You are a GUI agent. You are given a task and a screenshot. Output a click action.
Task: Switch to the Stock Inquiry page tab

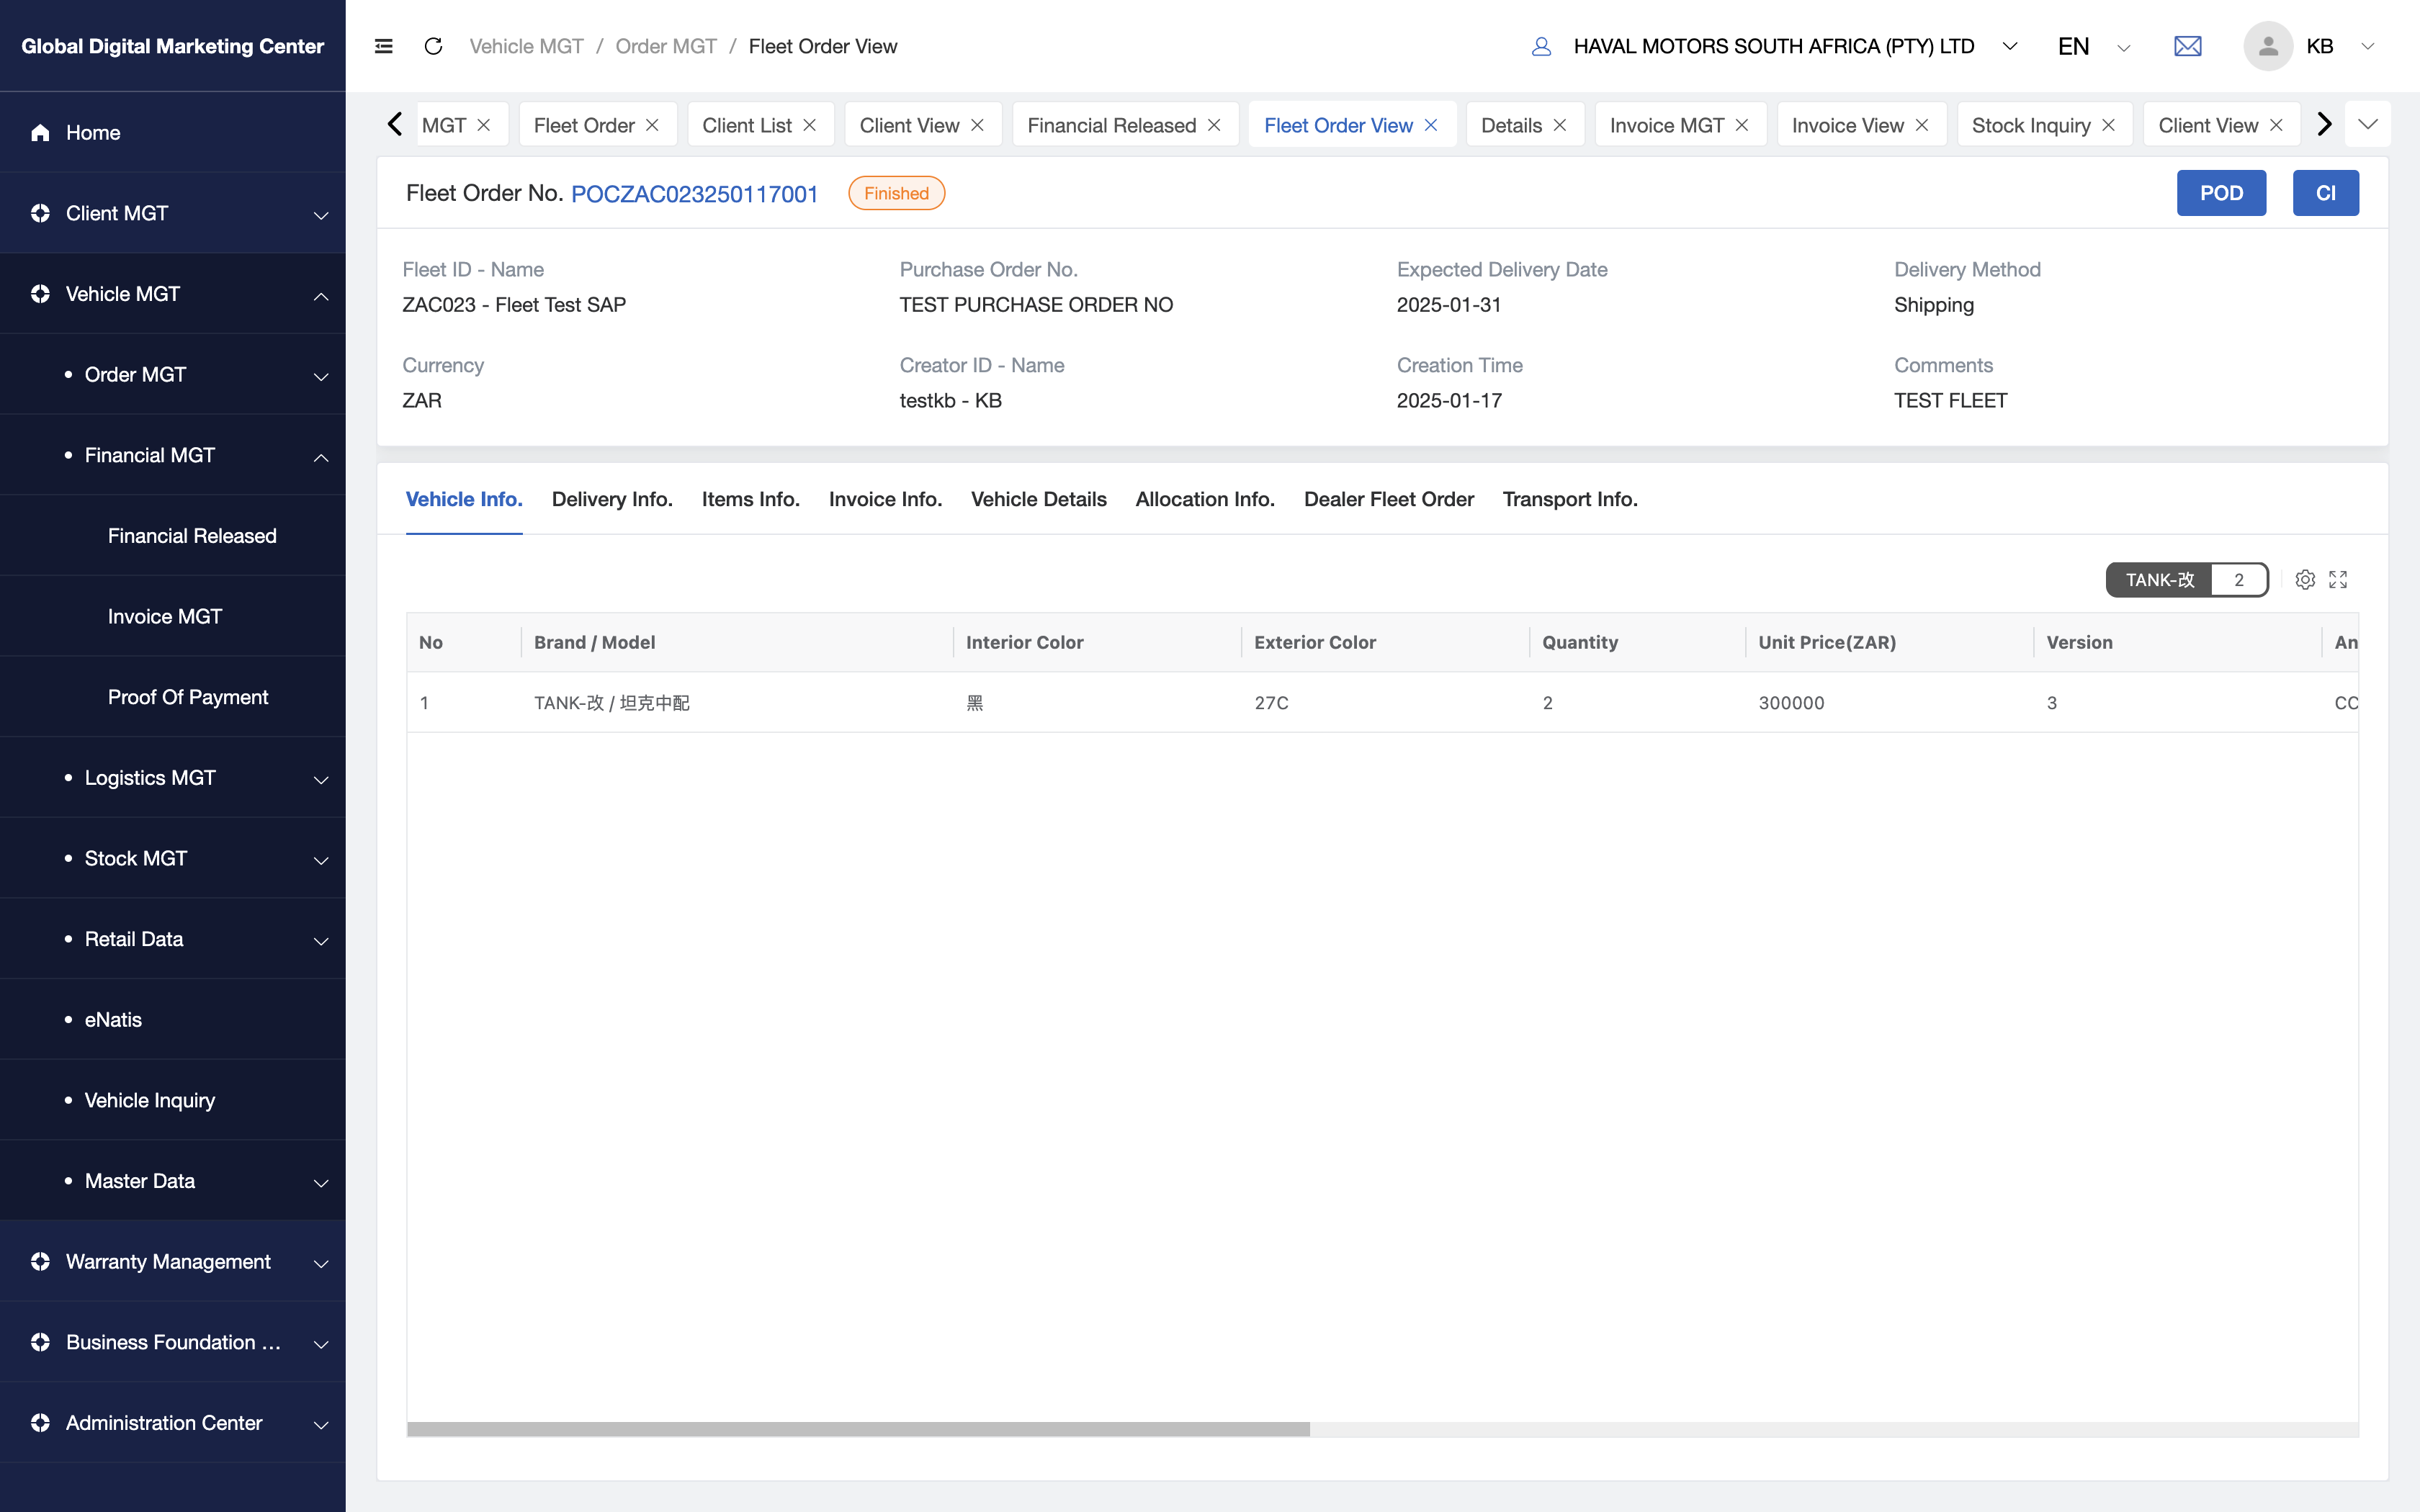click(x=2031, y=125)
